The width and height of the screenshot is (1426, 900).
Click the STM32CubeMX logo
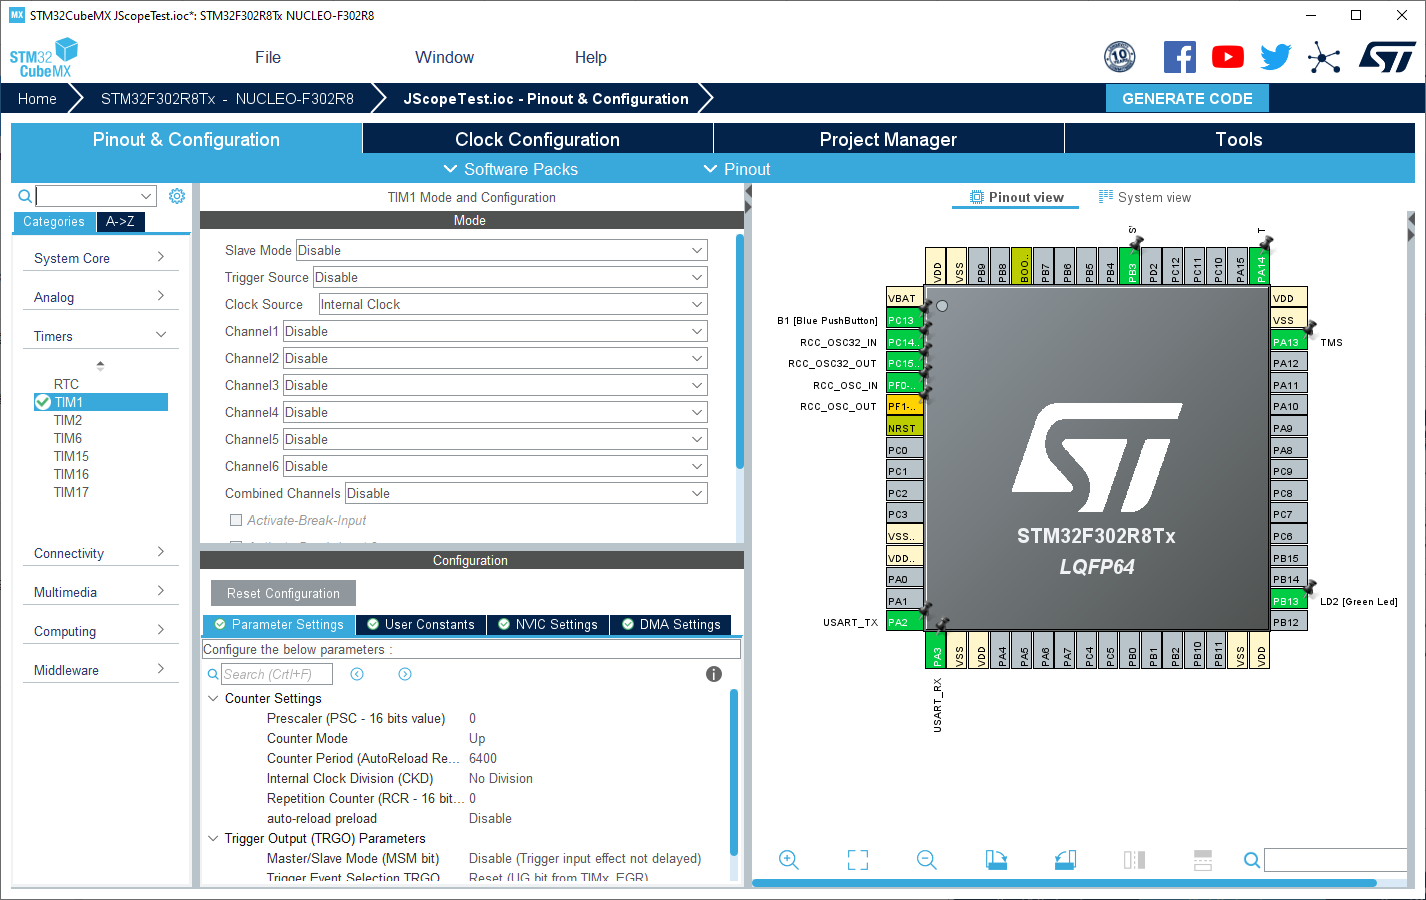[44, 58]
